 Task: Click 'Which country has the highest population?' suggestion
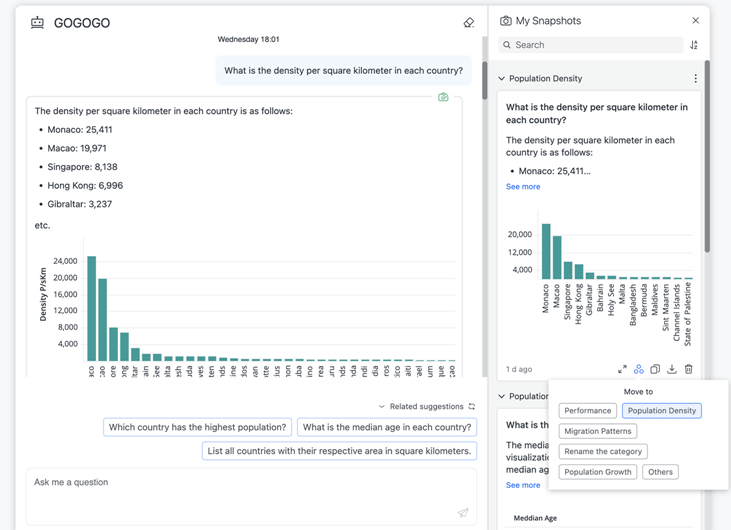[198, 427]
